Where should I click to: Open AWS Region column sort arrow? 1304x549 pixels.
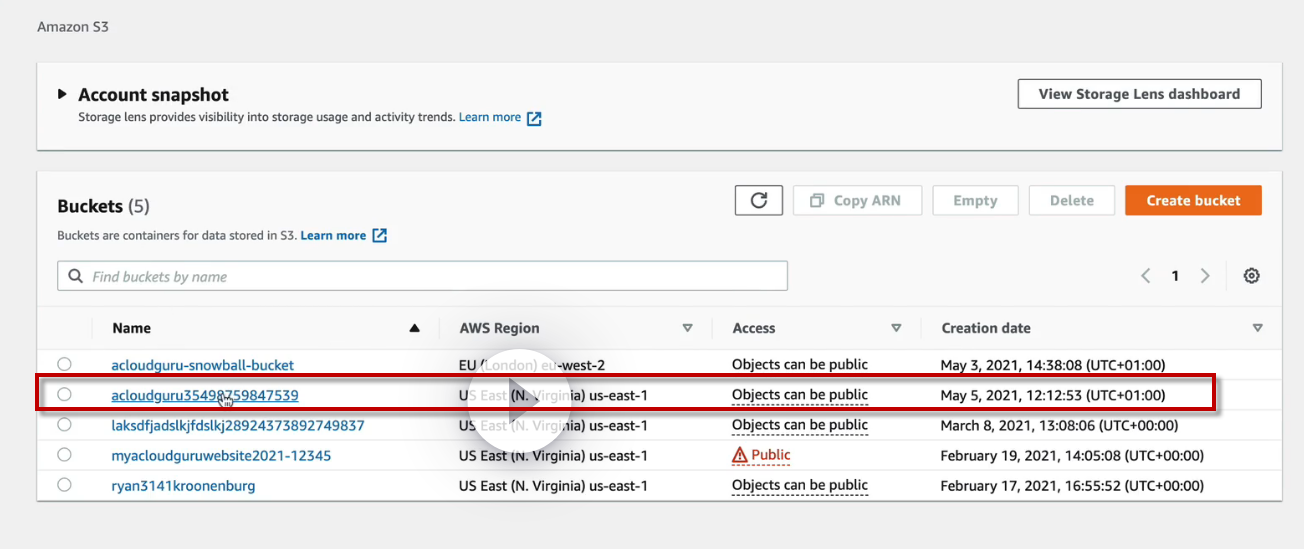[x=687, y=328]
